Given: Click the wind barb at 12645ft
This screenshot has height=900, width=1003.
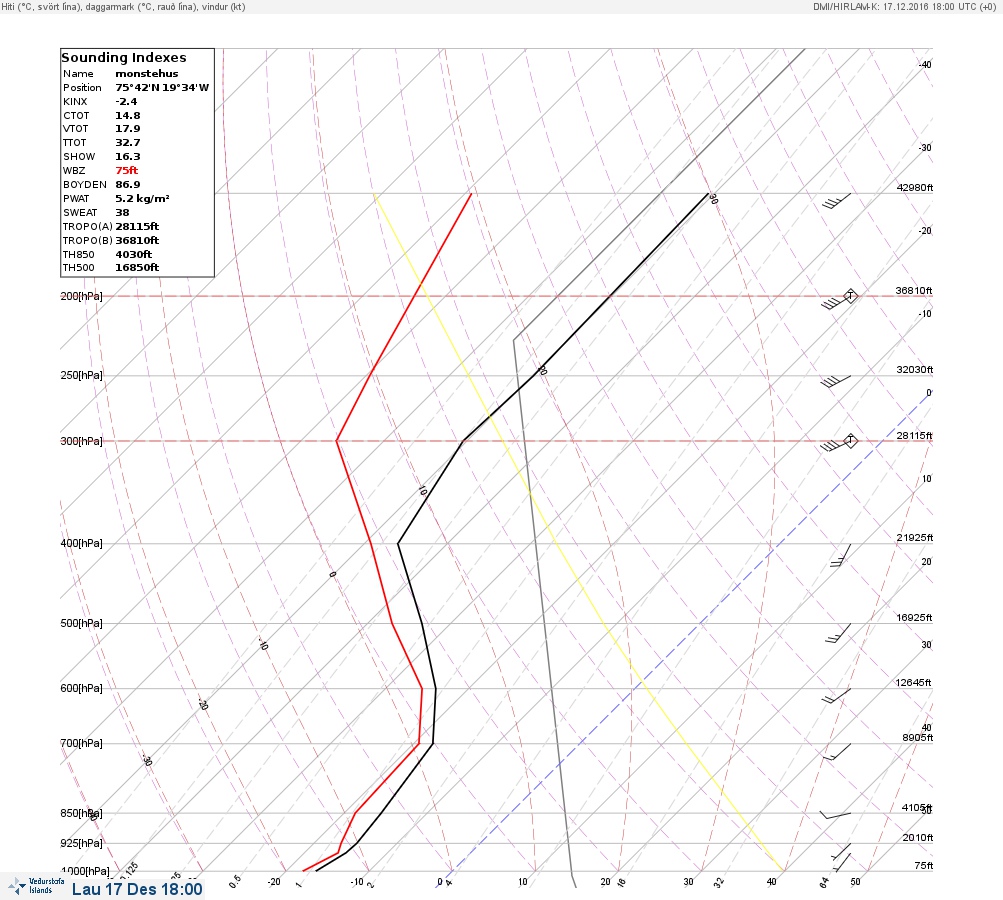Looking at the screenshot, I should (836, 696).
